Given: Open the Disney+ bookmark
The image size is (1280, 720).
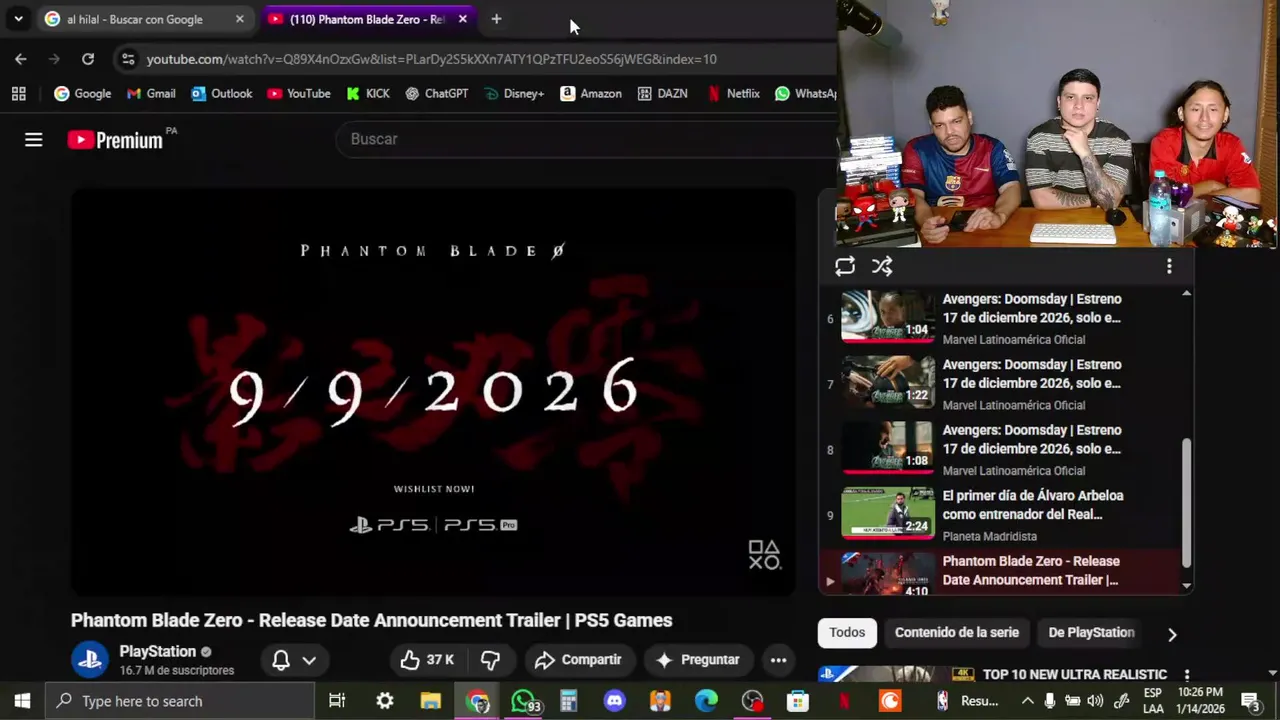Looking at the screenshot, I should (x=514, y=94).
